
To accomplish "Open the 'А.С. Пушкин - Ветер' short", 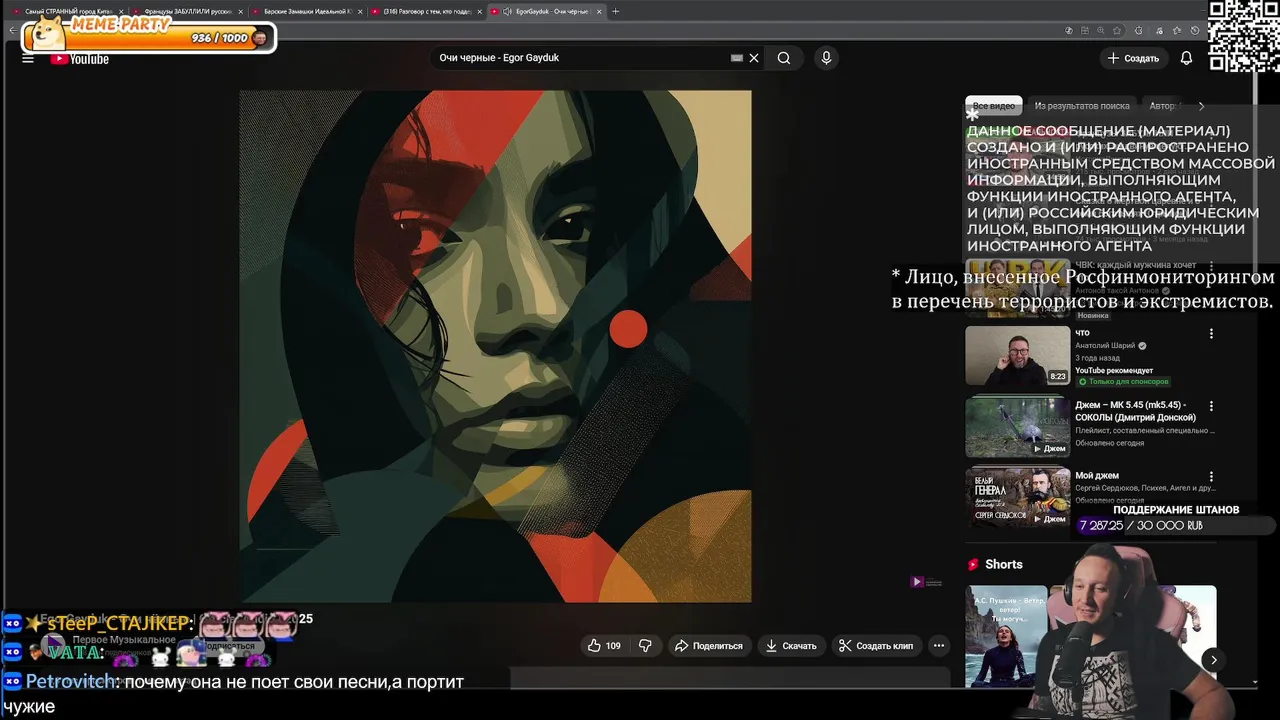I will (x=1006, y=636).
